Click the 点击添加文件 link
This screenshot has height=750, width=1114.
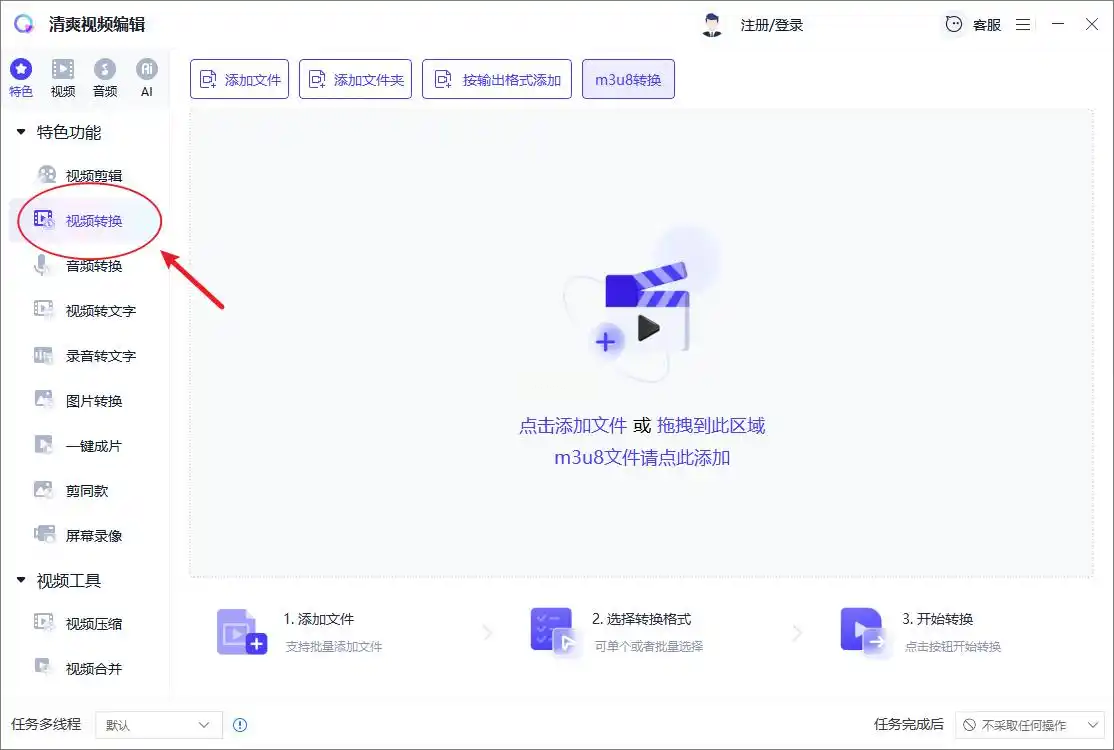573,425
